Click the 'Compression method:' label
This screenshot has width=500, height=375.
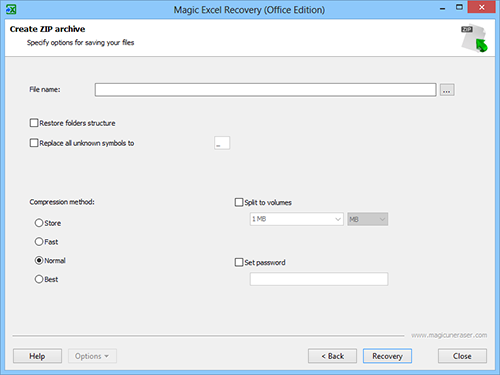tap(62, 202)
